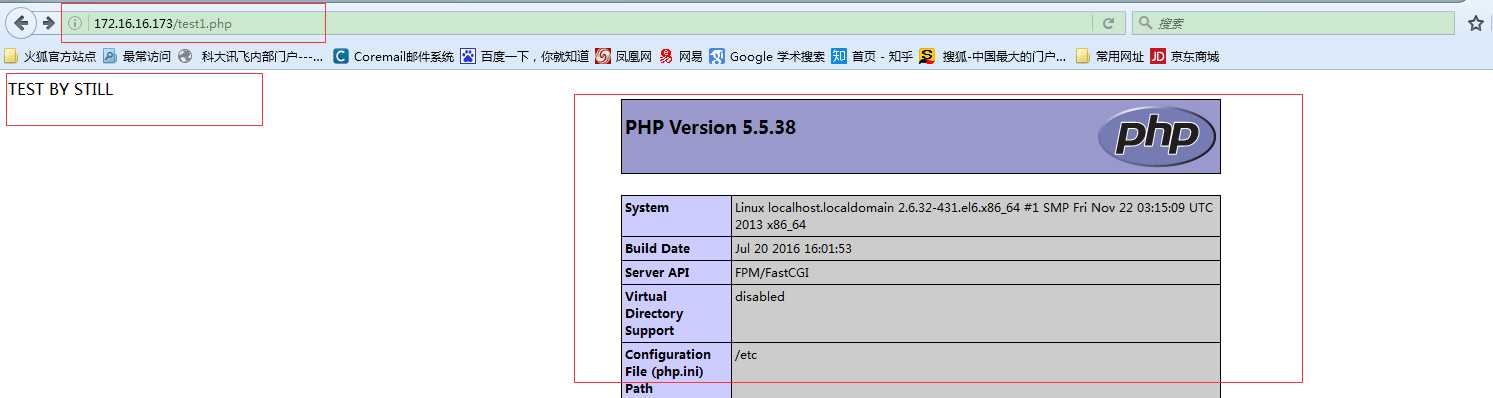The height and width of the screenshot is (398, 1493).
Task: Open site info icon in address bar
Action: (75, 23)
